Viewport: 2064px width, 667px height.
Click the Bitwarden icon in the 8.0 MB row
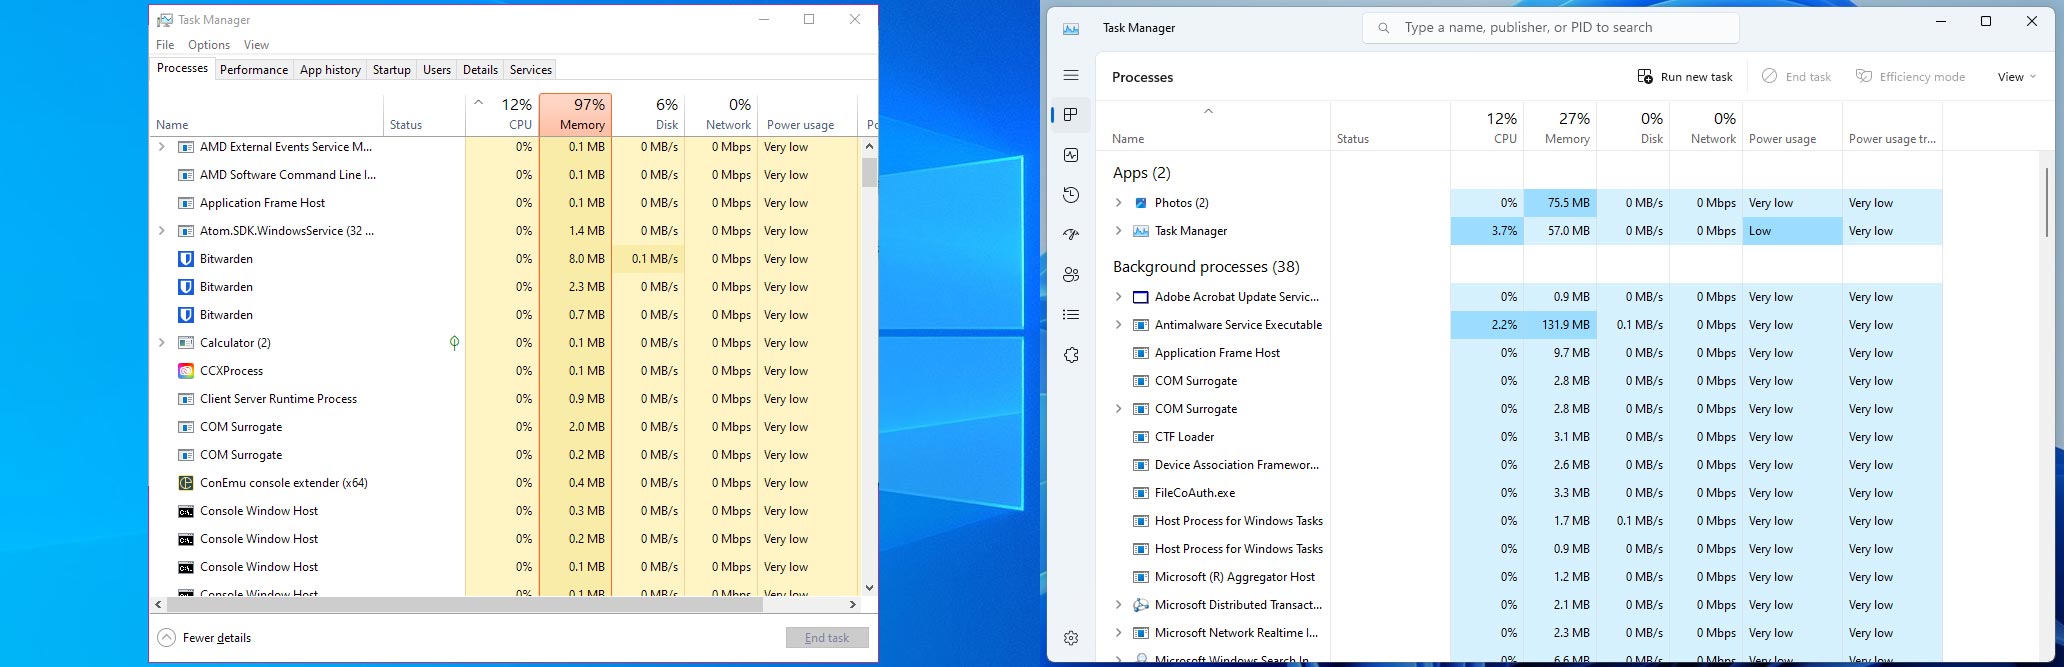point(185,259)
